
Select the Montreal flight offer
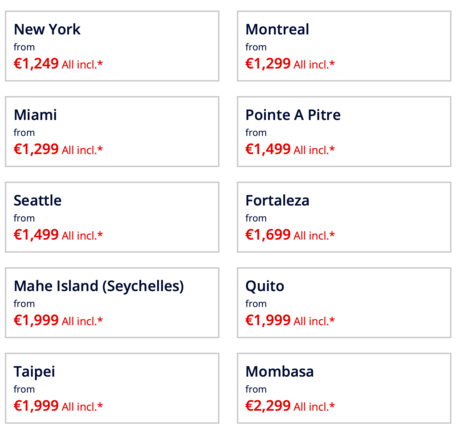pyautogui.click(x=344, y=46)
